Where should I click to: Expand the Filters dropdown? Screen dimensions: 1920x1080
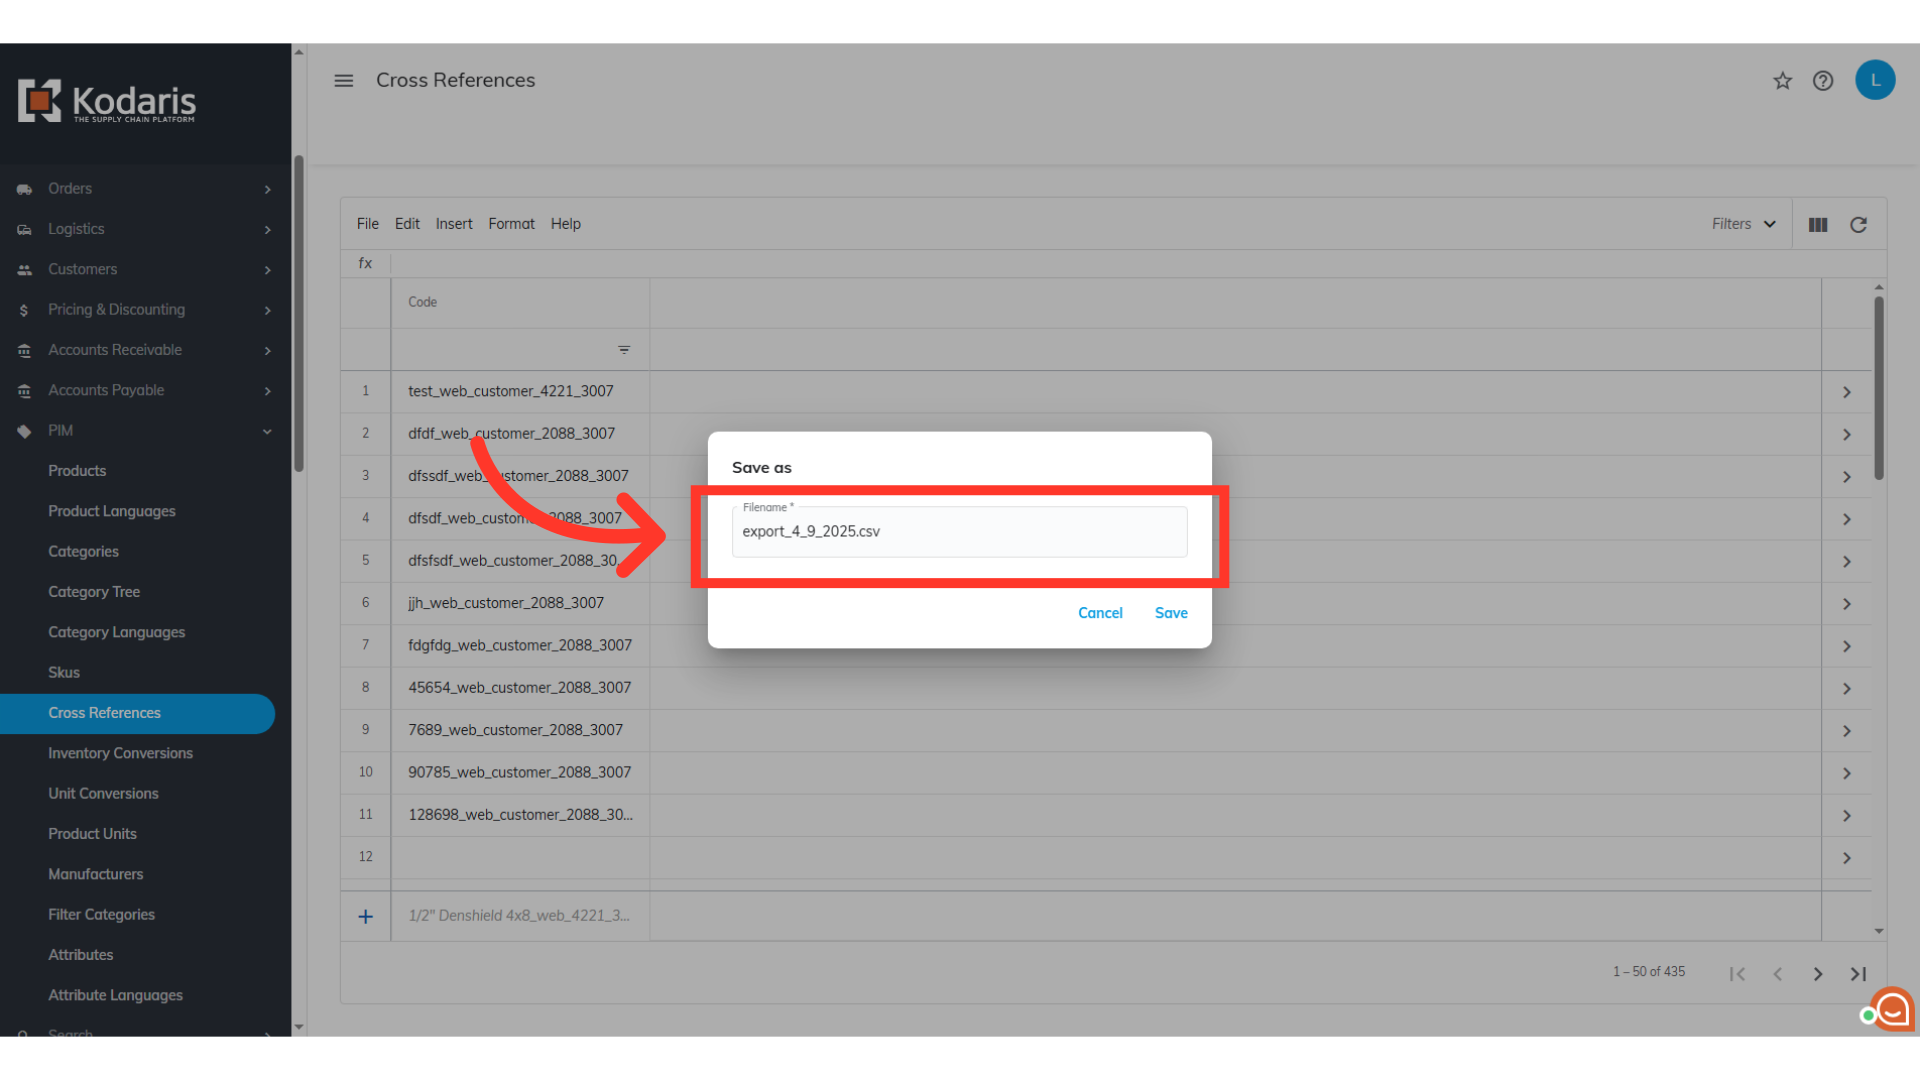pos(1743,224)
